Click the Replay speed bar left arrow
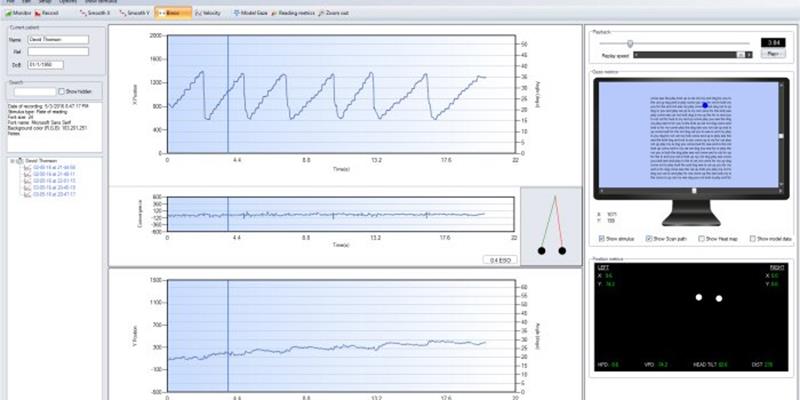Image resolution: width=800 pixels, height=400 pixels. point(636,55)
